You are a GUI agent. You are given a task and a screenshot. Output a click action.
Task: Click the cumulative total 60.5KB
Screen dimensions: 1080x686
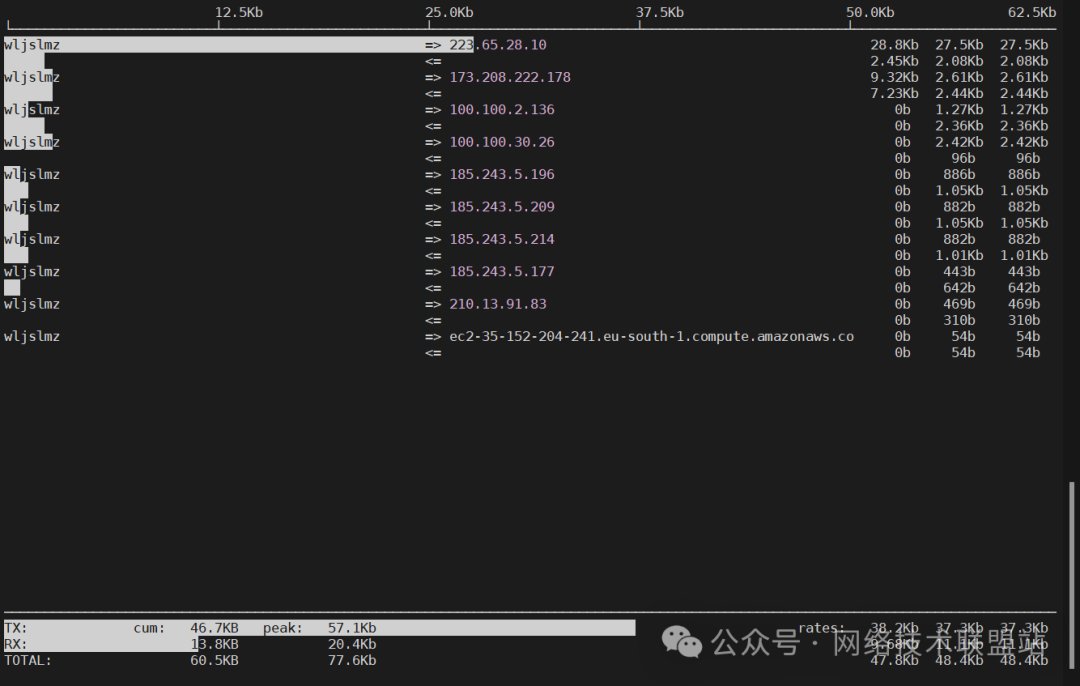[x=214, y=660]
